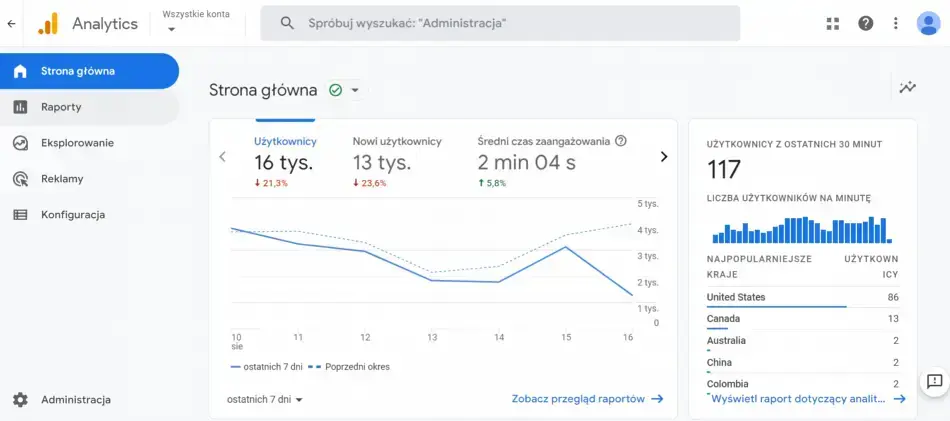Expand the green check status dropdown
This screenshot has width=950, height=421.
coord(354,90)
